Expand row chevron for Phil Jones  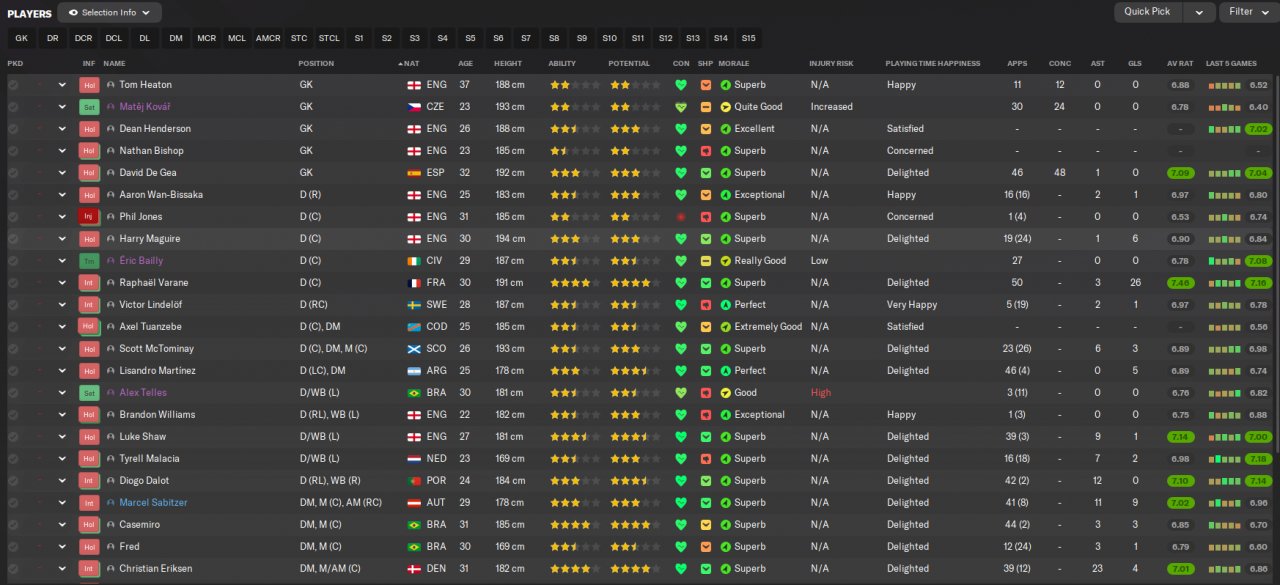coord(62,217)
